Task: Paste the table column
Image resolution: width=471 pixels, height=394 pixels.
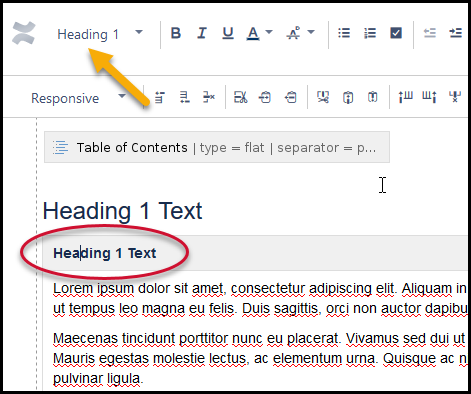Action: point(372,97)
